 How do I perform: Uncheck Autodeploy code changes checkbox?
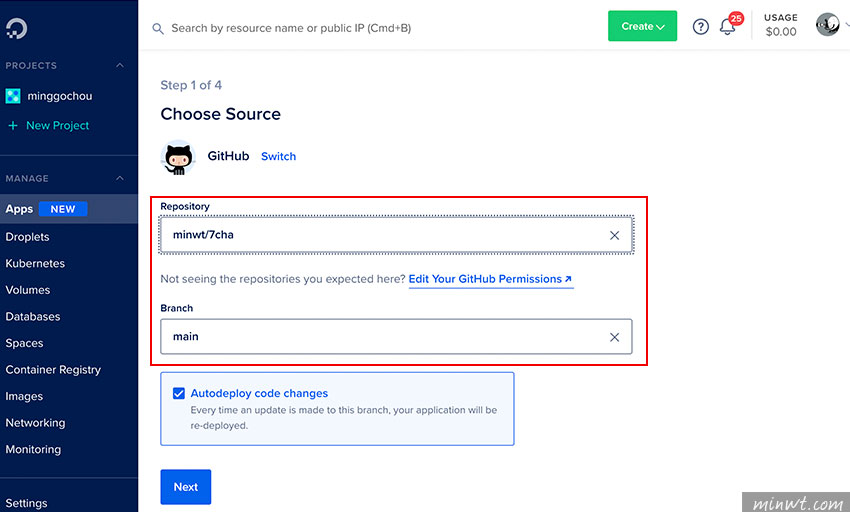179,393
